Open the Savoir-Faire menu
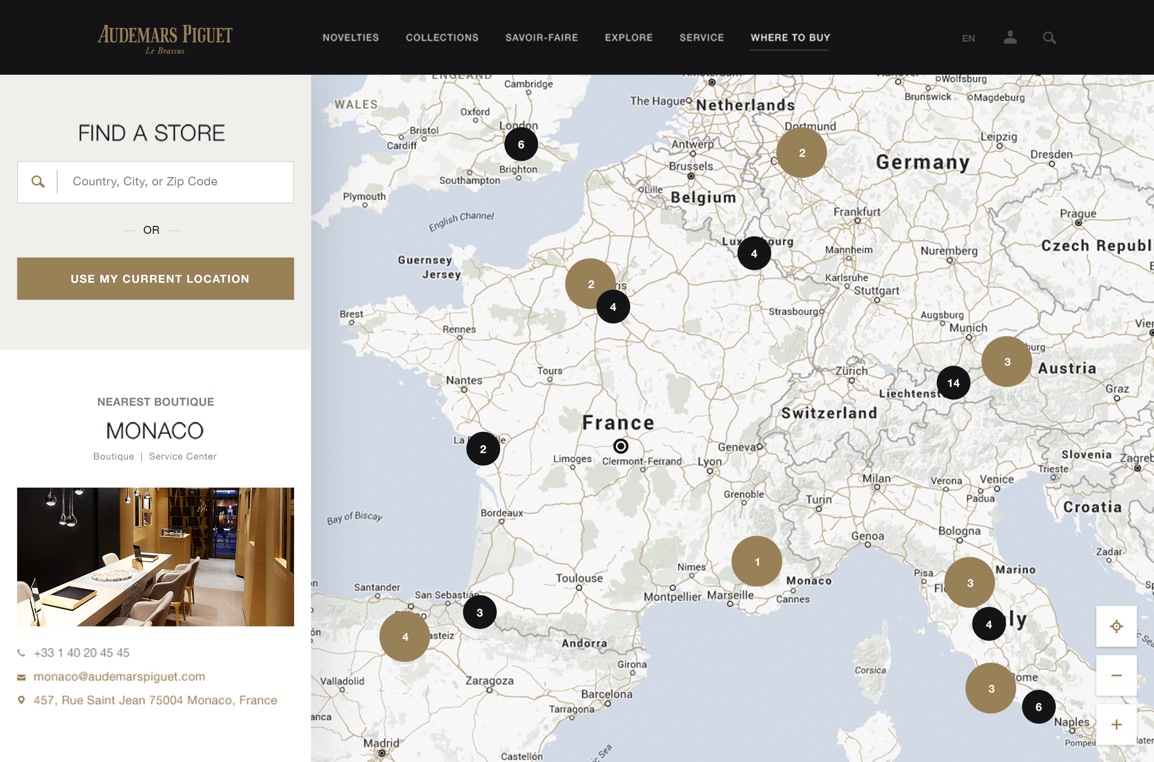 coord(542,38)
